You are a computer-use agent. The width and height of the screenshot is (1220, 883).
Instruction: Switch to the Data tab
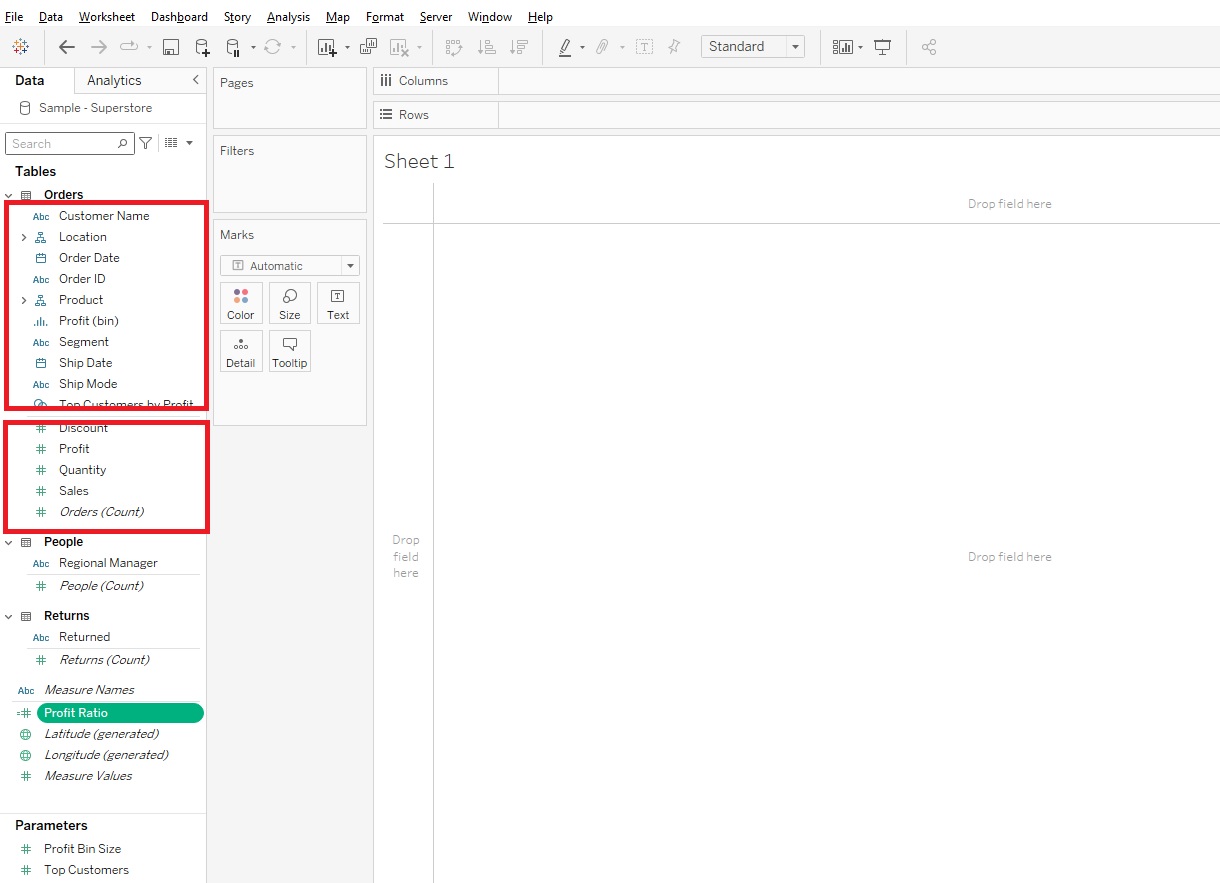click(30, 80)
